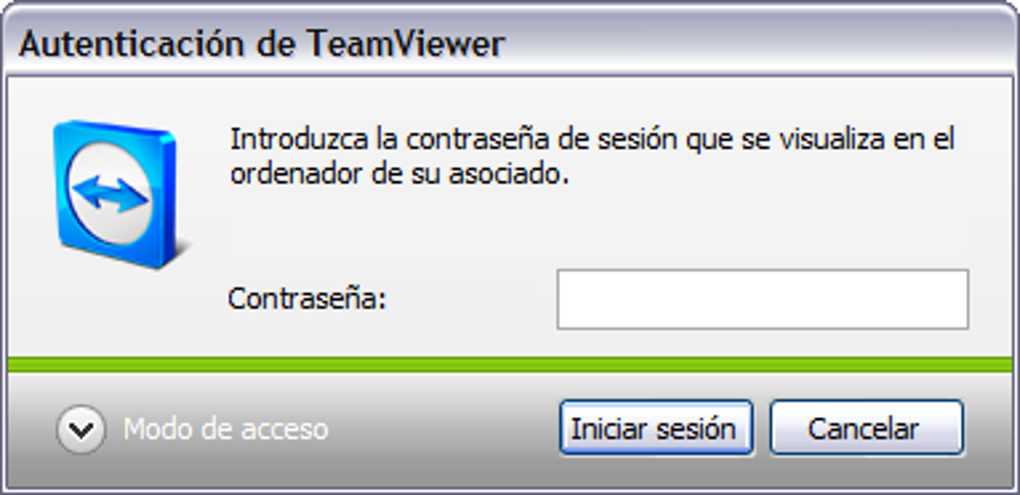
Task: Click the green separator bar
Action: [510, 364]
